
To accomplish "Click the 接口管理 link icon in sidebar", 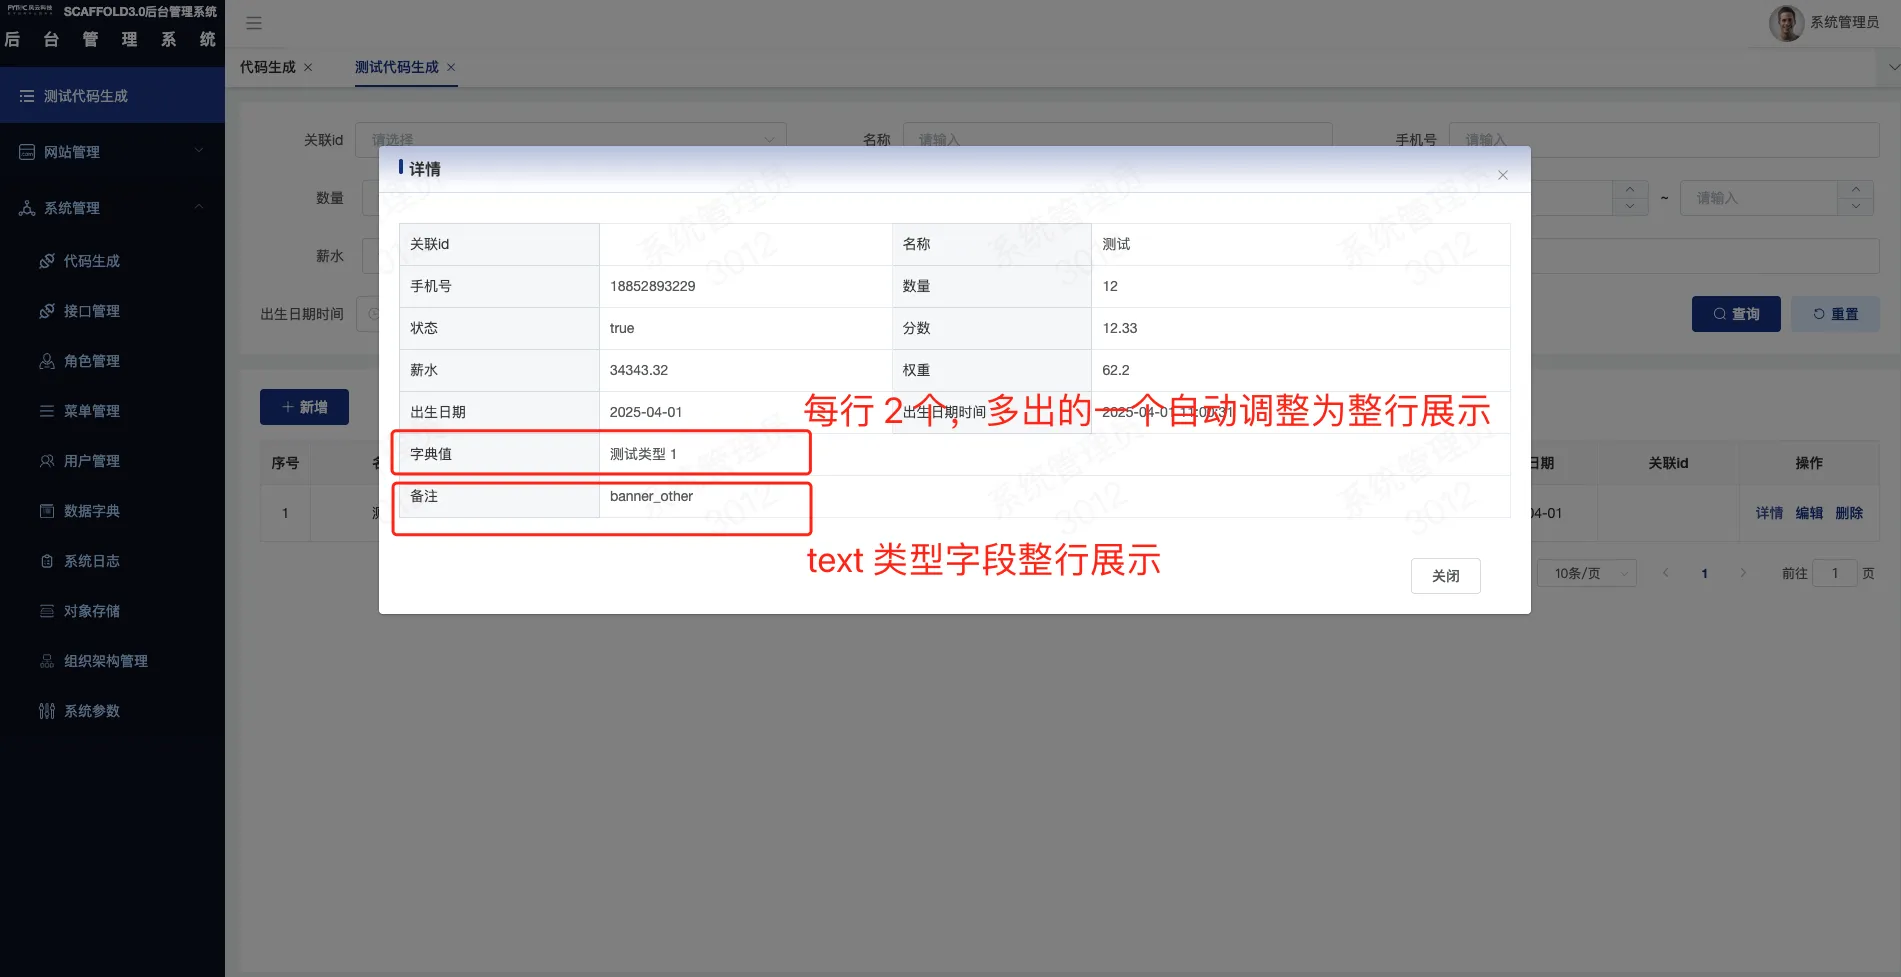I will click(x=47, y=311).
